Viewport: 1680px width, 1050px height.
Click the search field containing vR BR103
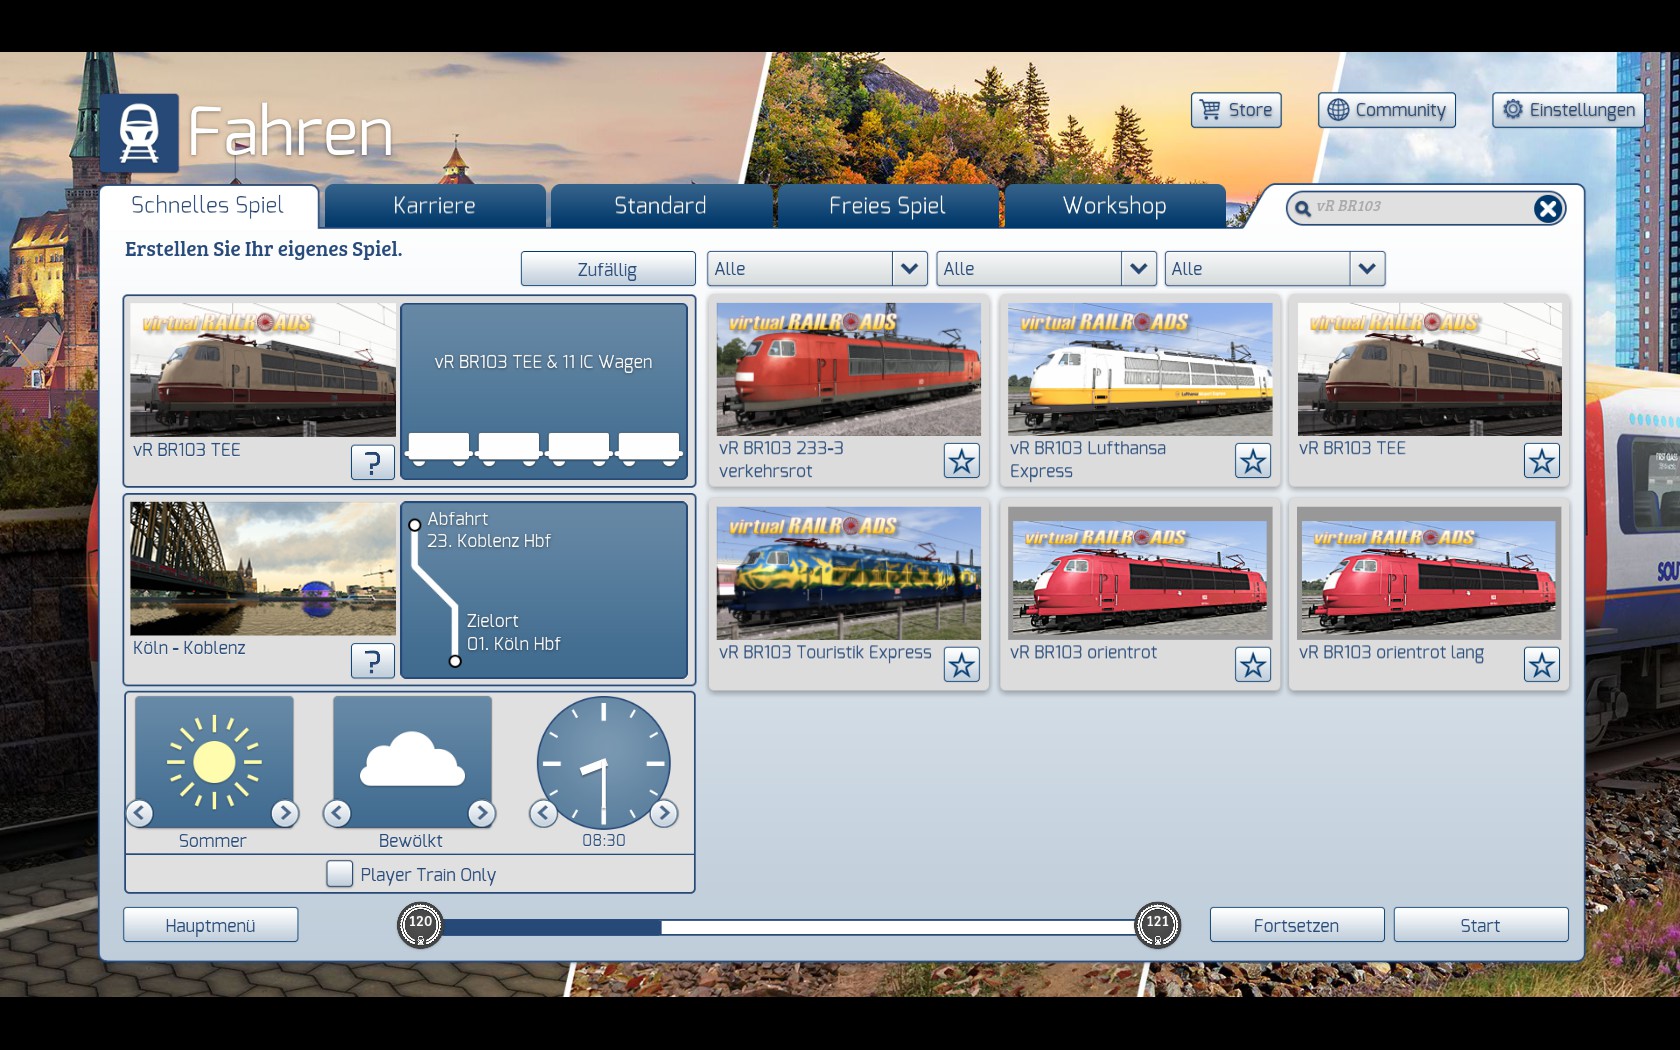1423,207
